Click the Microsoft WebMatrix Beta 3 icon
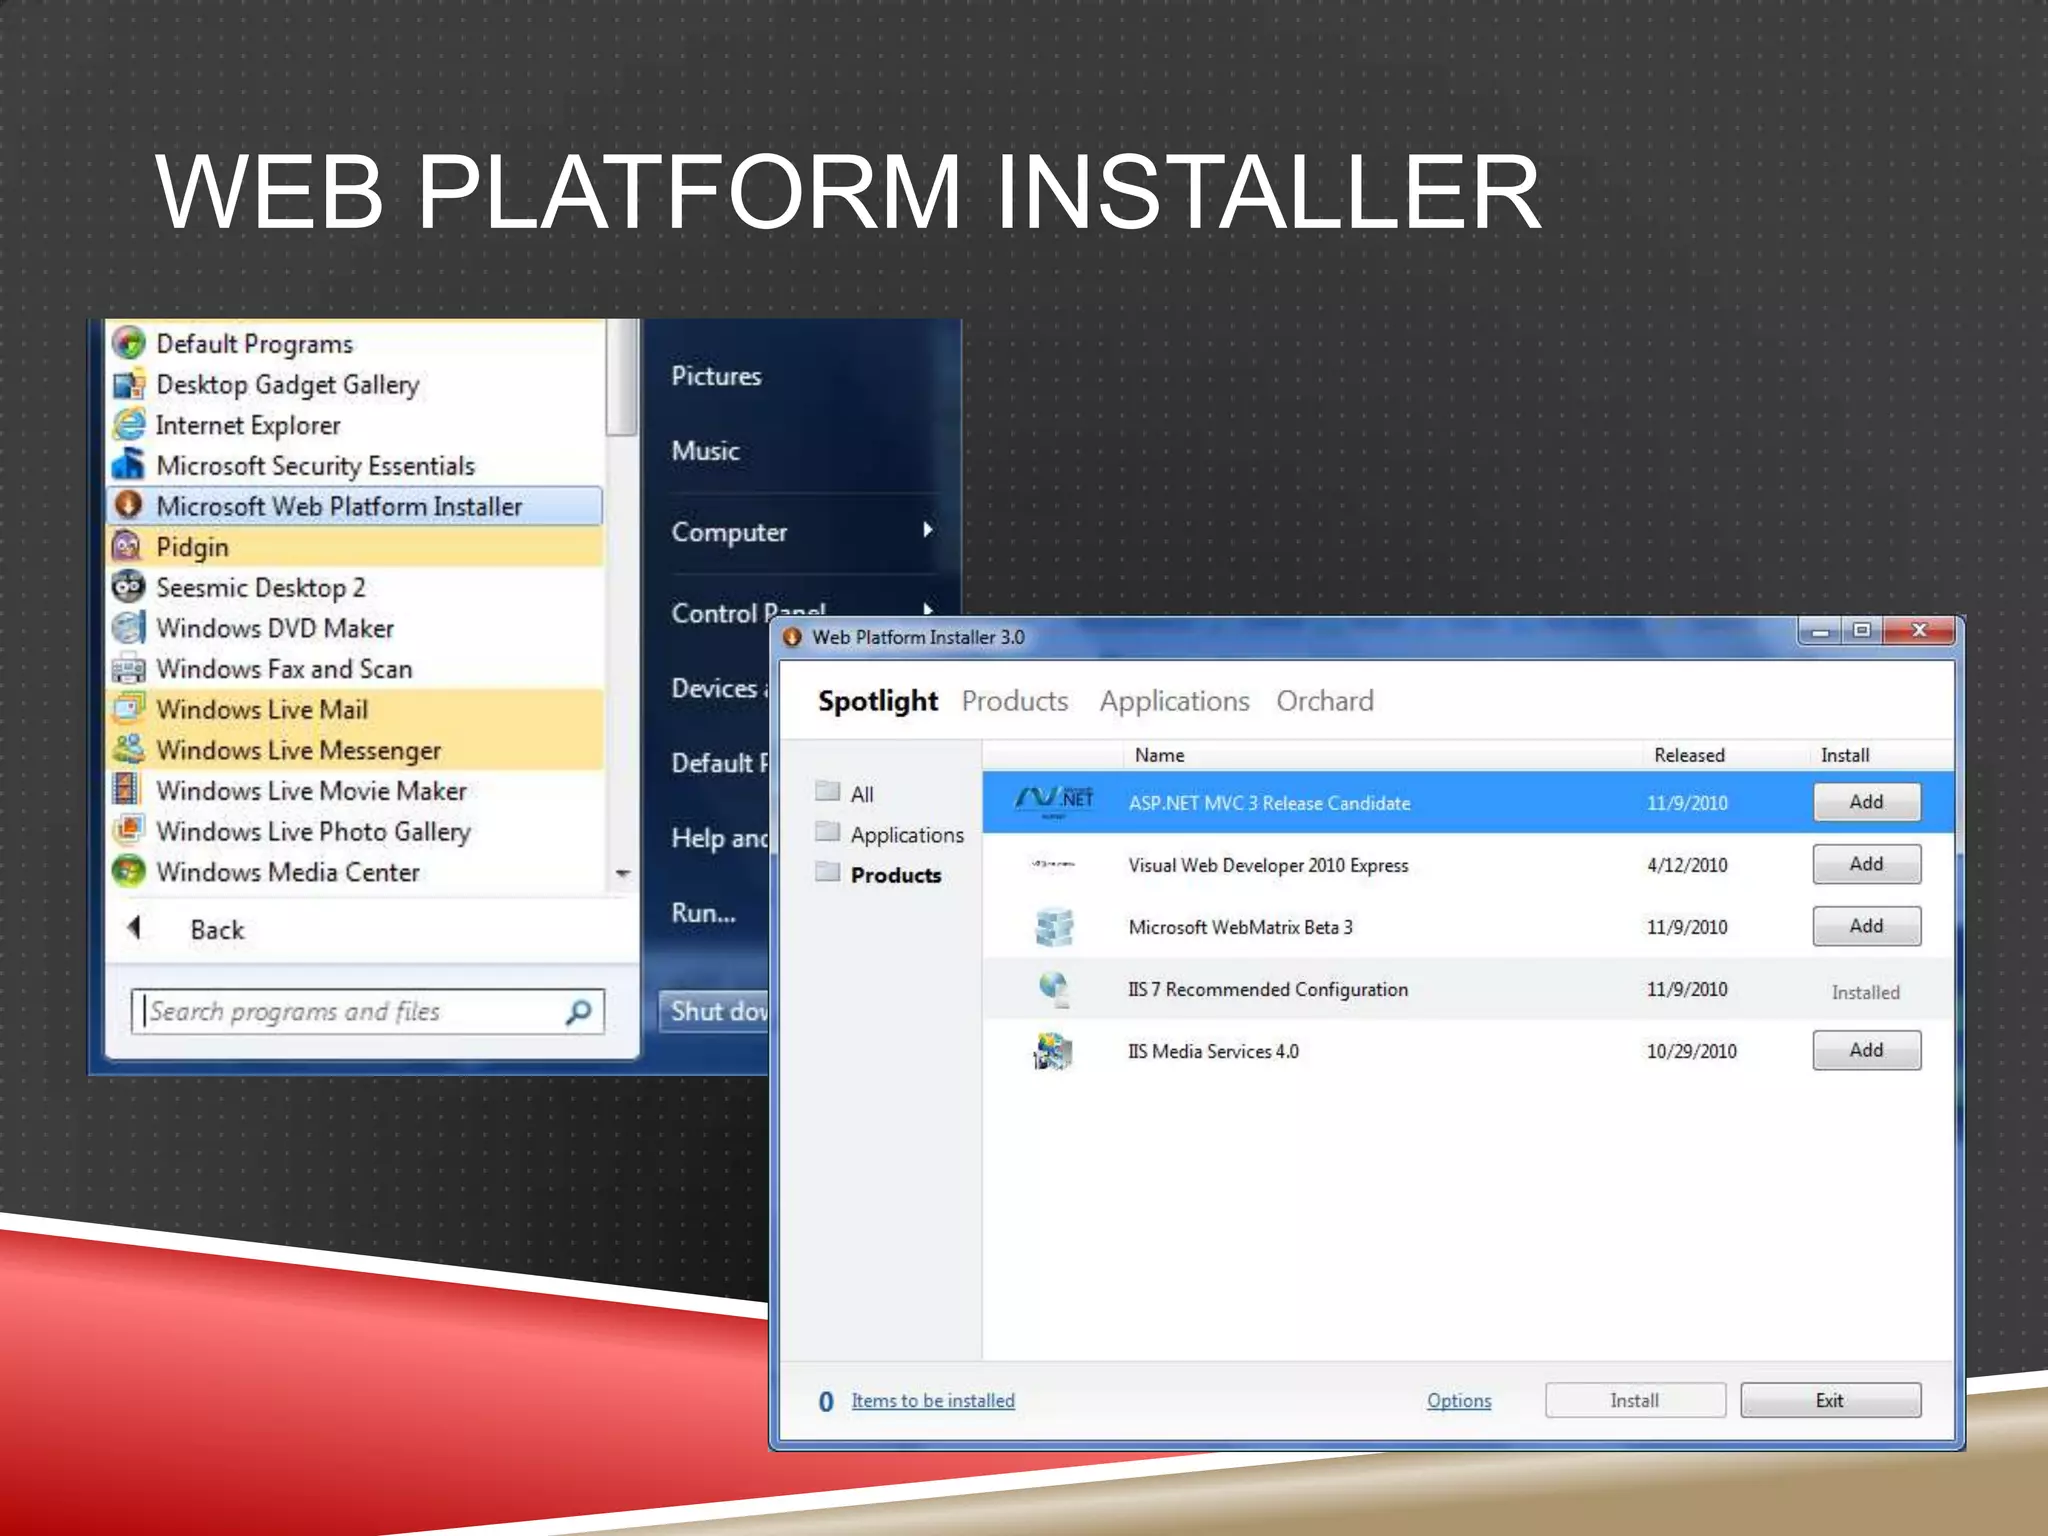This screenshot has width=2048, height=1536. click(x=1054, y=927)
